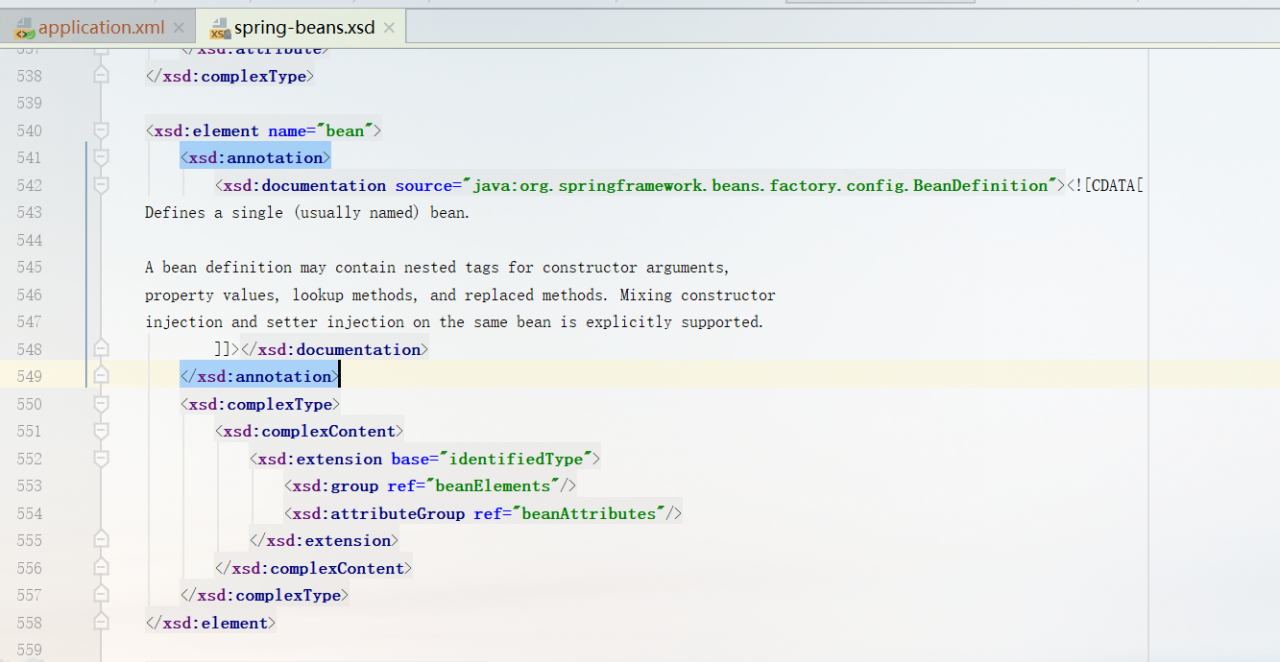Click the fold end marker on line 549

(x=101, y=376)
